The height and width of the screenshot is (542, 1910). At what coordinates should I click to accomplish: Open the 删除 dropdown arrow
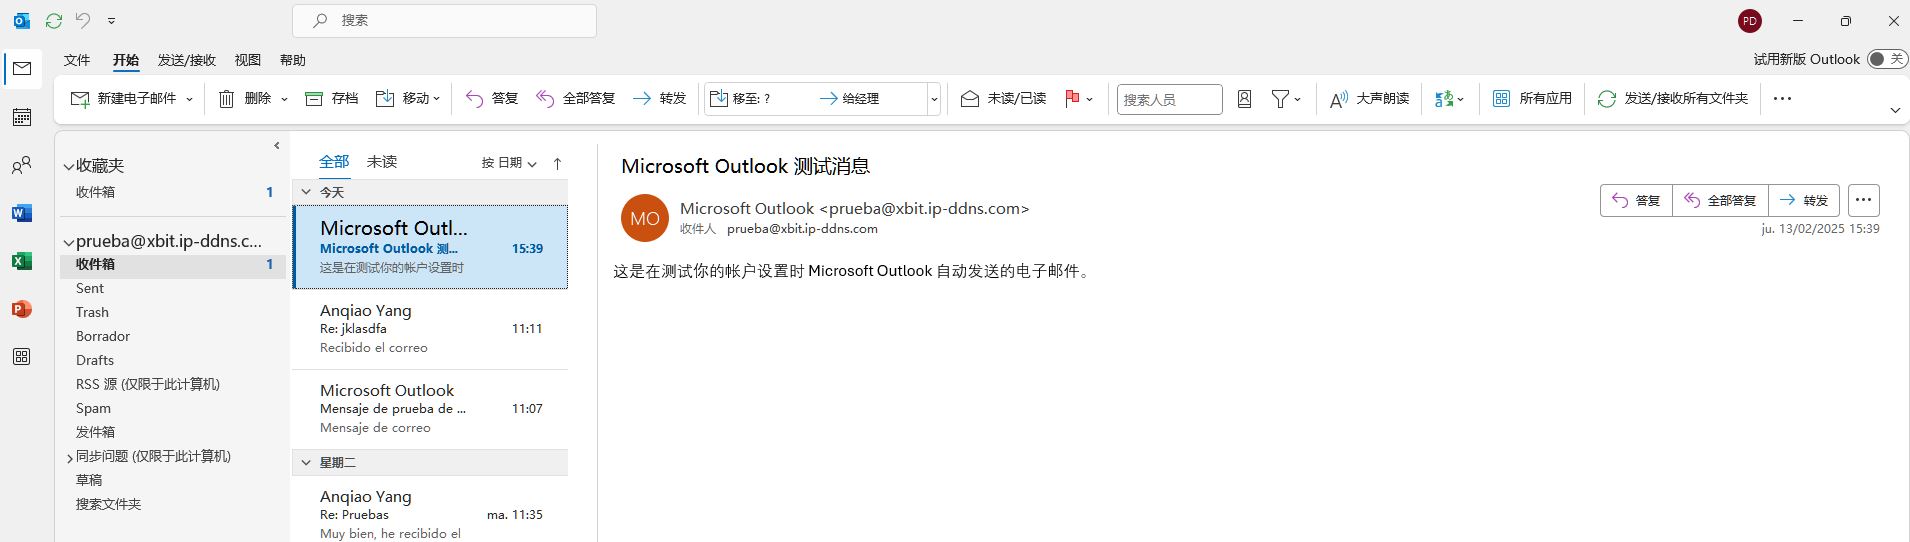pos(284,99)
